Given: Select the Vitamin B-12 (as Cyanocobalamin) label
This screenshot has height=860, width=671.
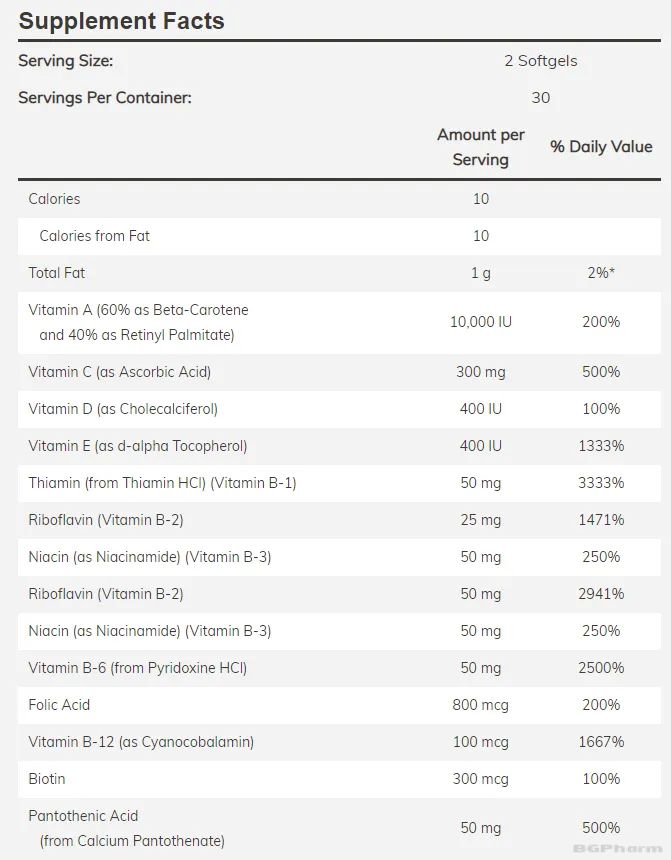Looking at the screenshot, I should tap(141, 742).
